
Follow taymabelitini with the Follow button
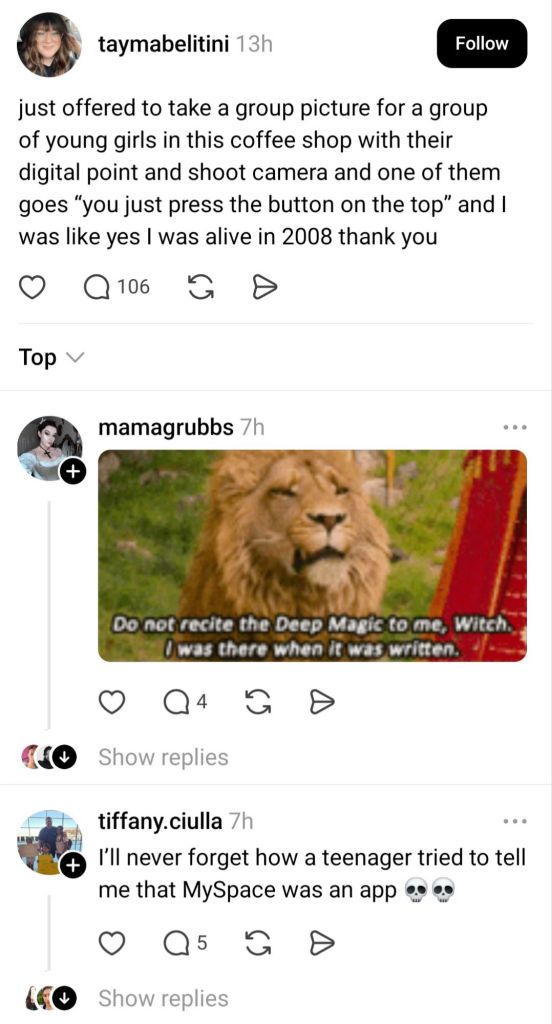pos(482,43)
